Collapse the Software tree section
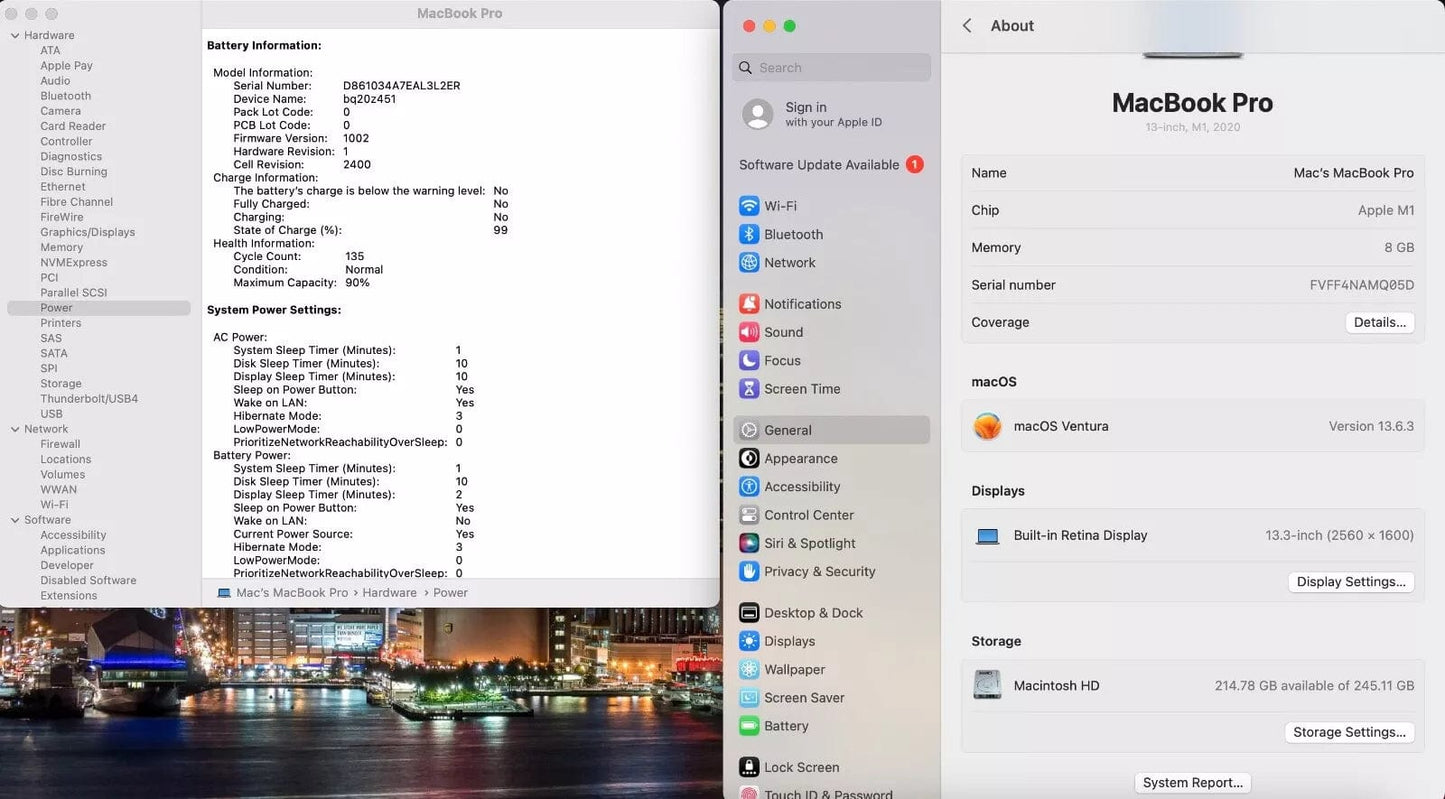 click(x=15, y=520)
